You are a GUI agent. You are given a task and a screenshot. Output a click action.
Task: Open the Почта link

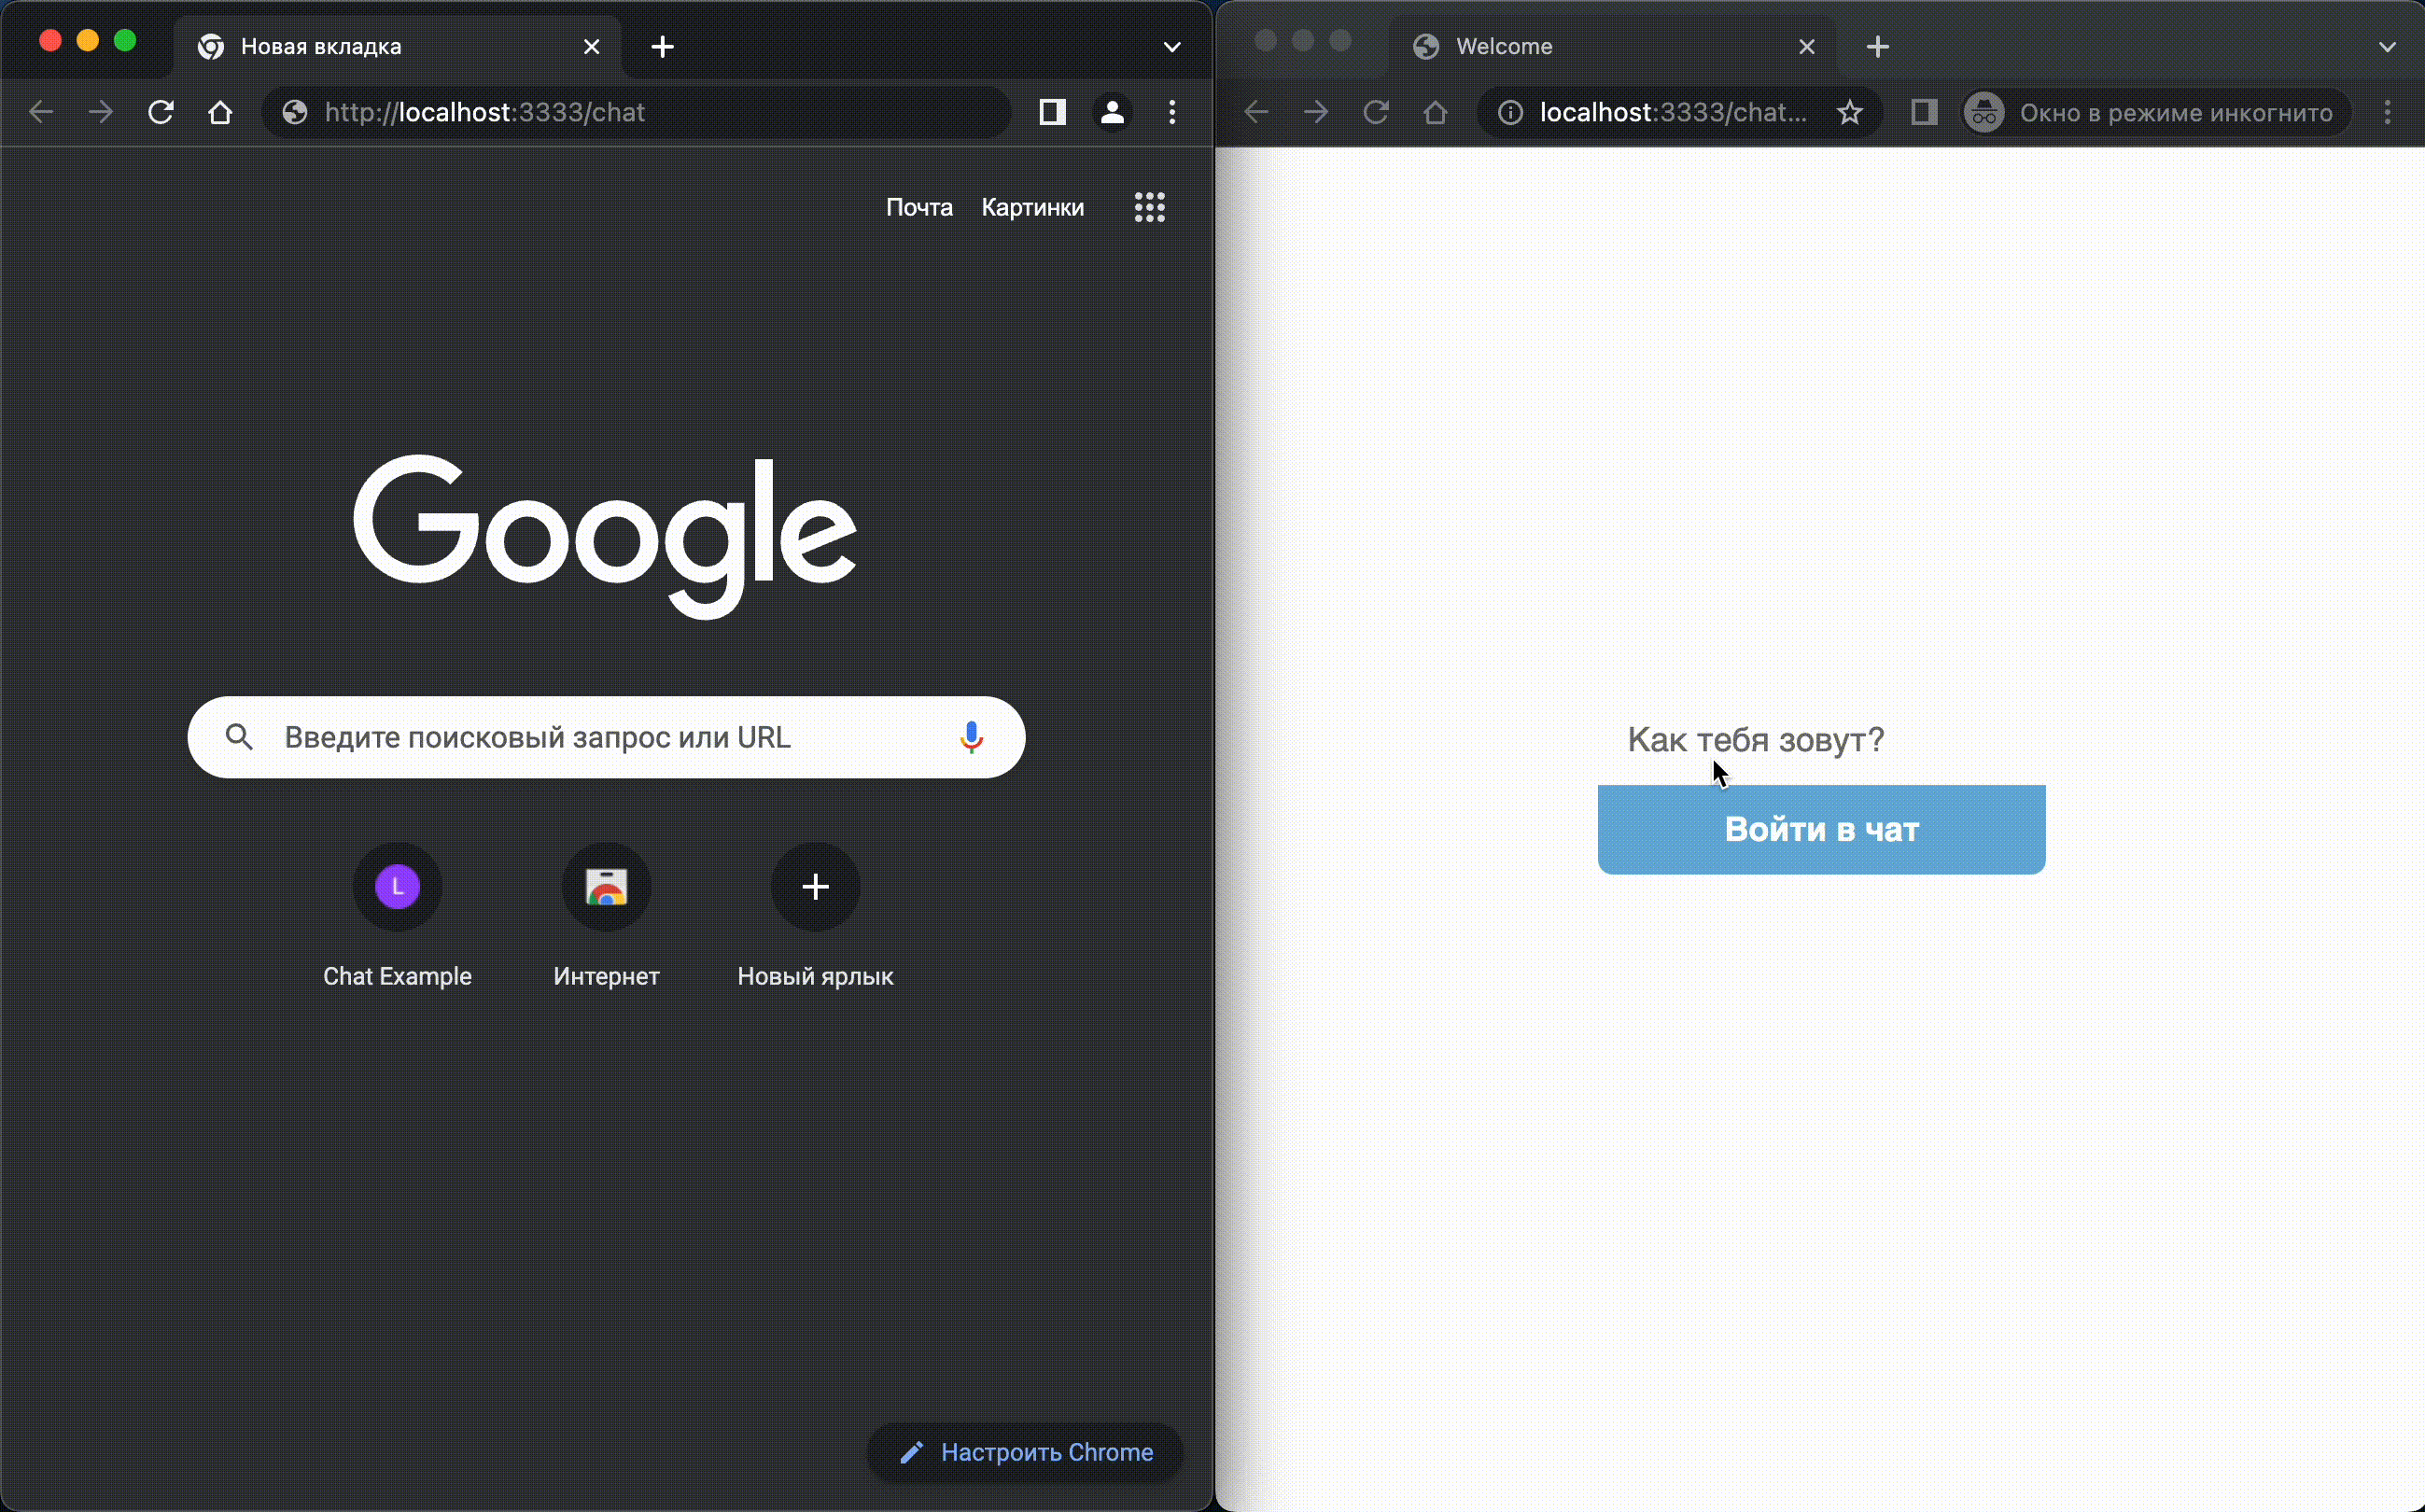918,207
